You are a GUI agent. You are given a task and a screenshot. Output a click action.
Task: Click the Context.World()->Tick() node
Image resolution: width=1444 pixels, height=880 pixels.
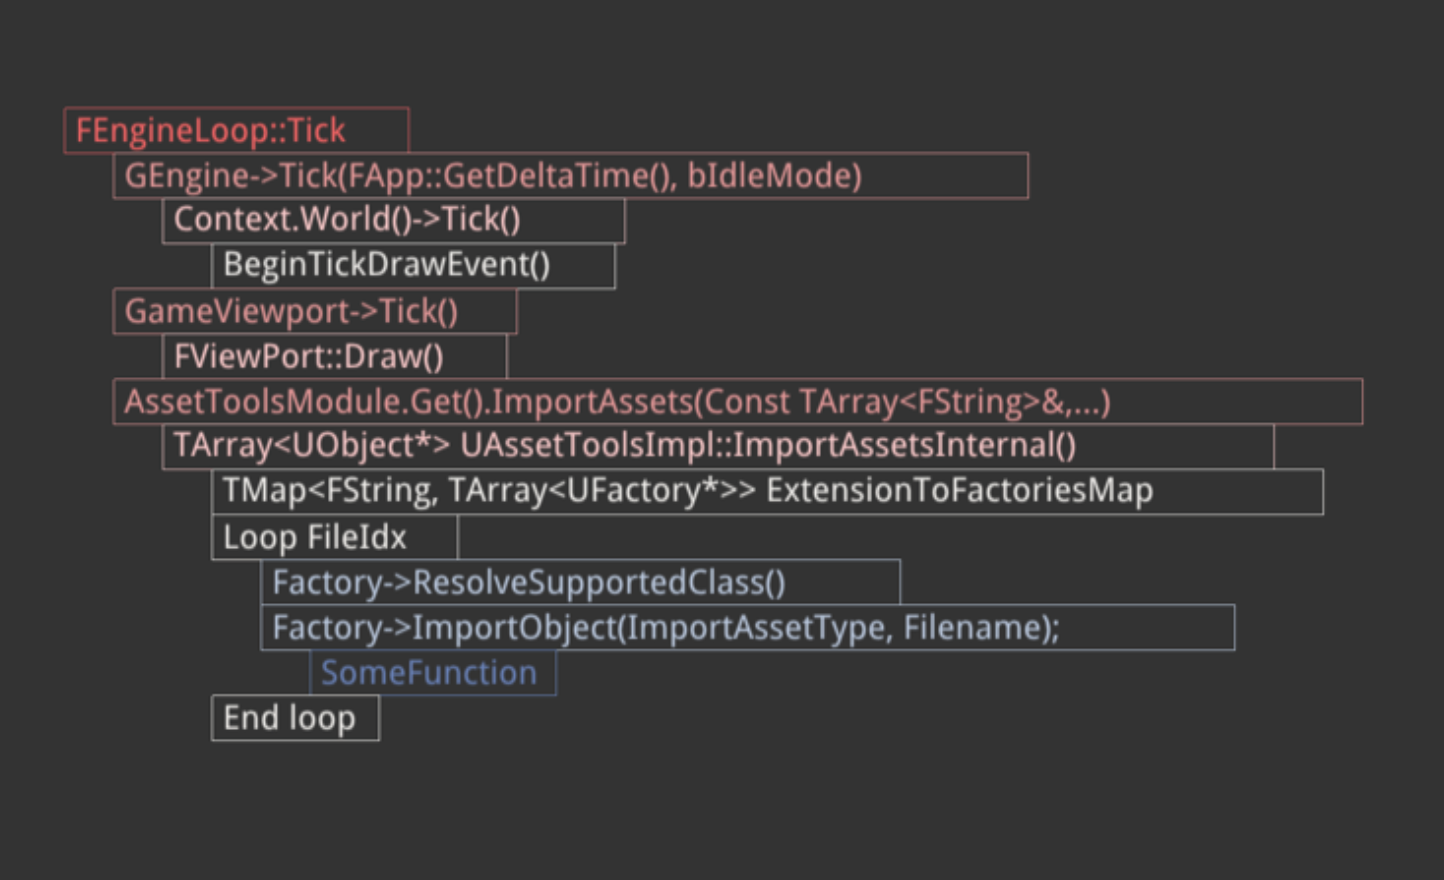pyautogui.click(x=346, y=220)
